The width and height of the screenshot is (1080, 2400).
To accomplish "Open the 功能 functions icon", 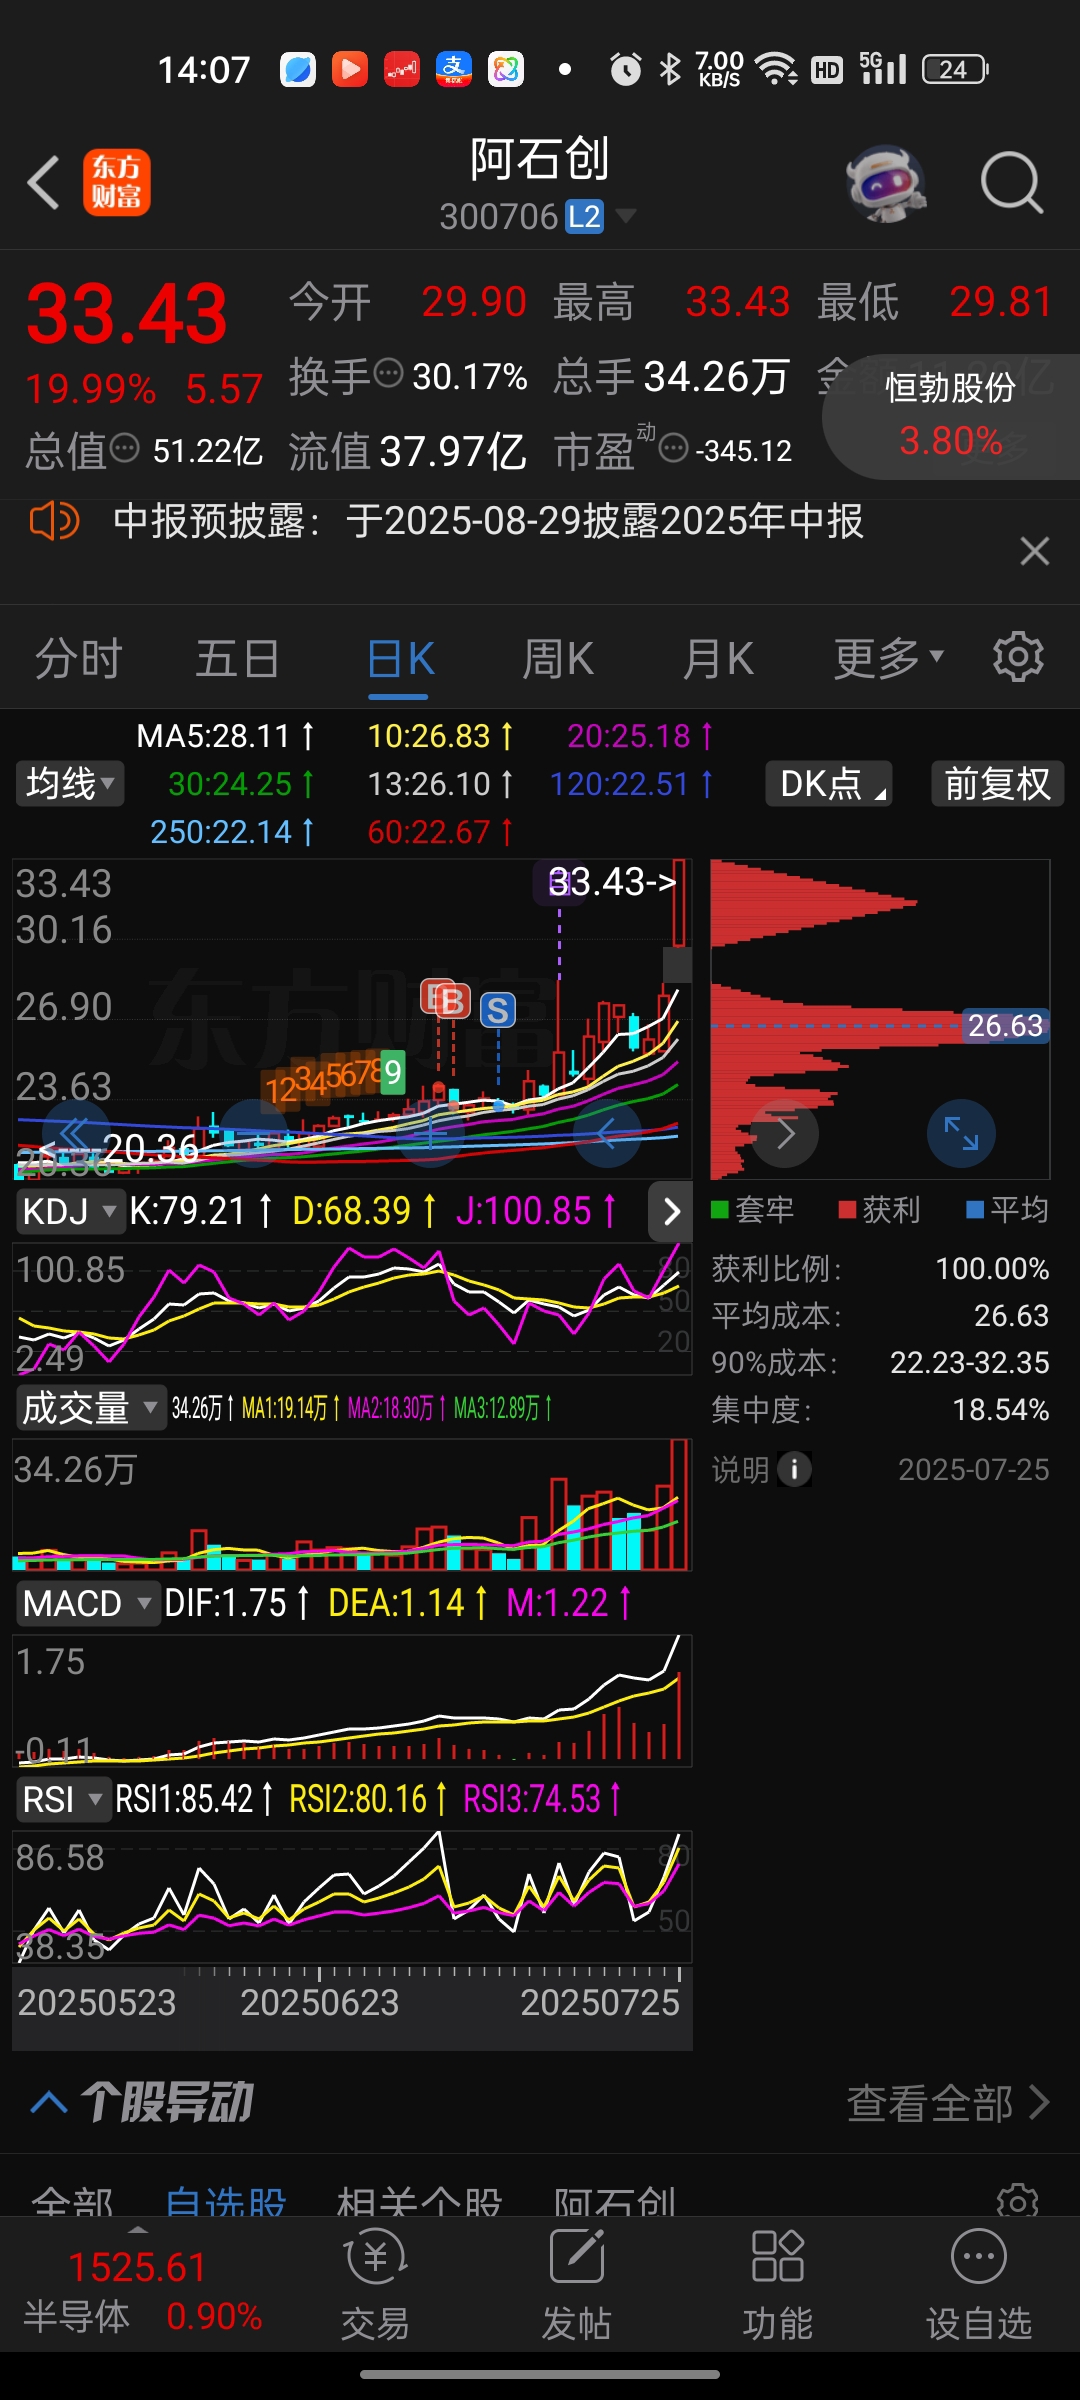I will tap(777, 2285).
